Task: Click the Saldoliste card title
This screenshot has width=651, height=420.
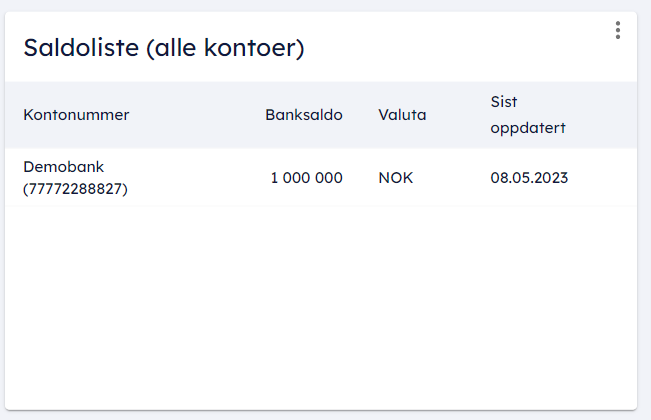Action: (x=163, y=47)
